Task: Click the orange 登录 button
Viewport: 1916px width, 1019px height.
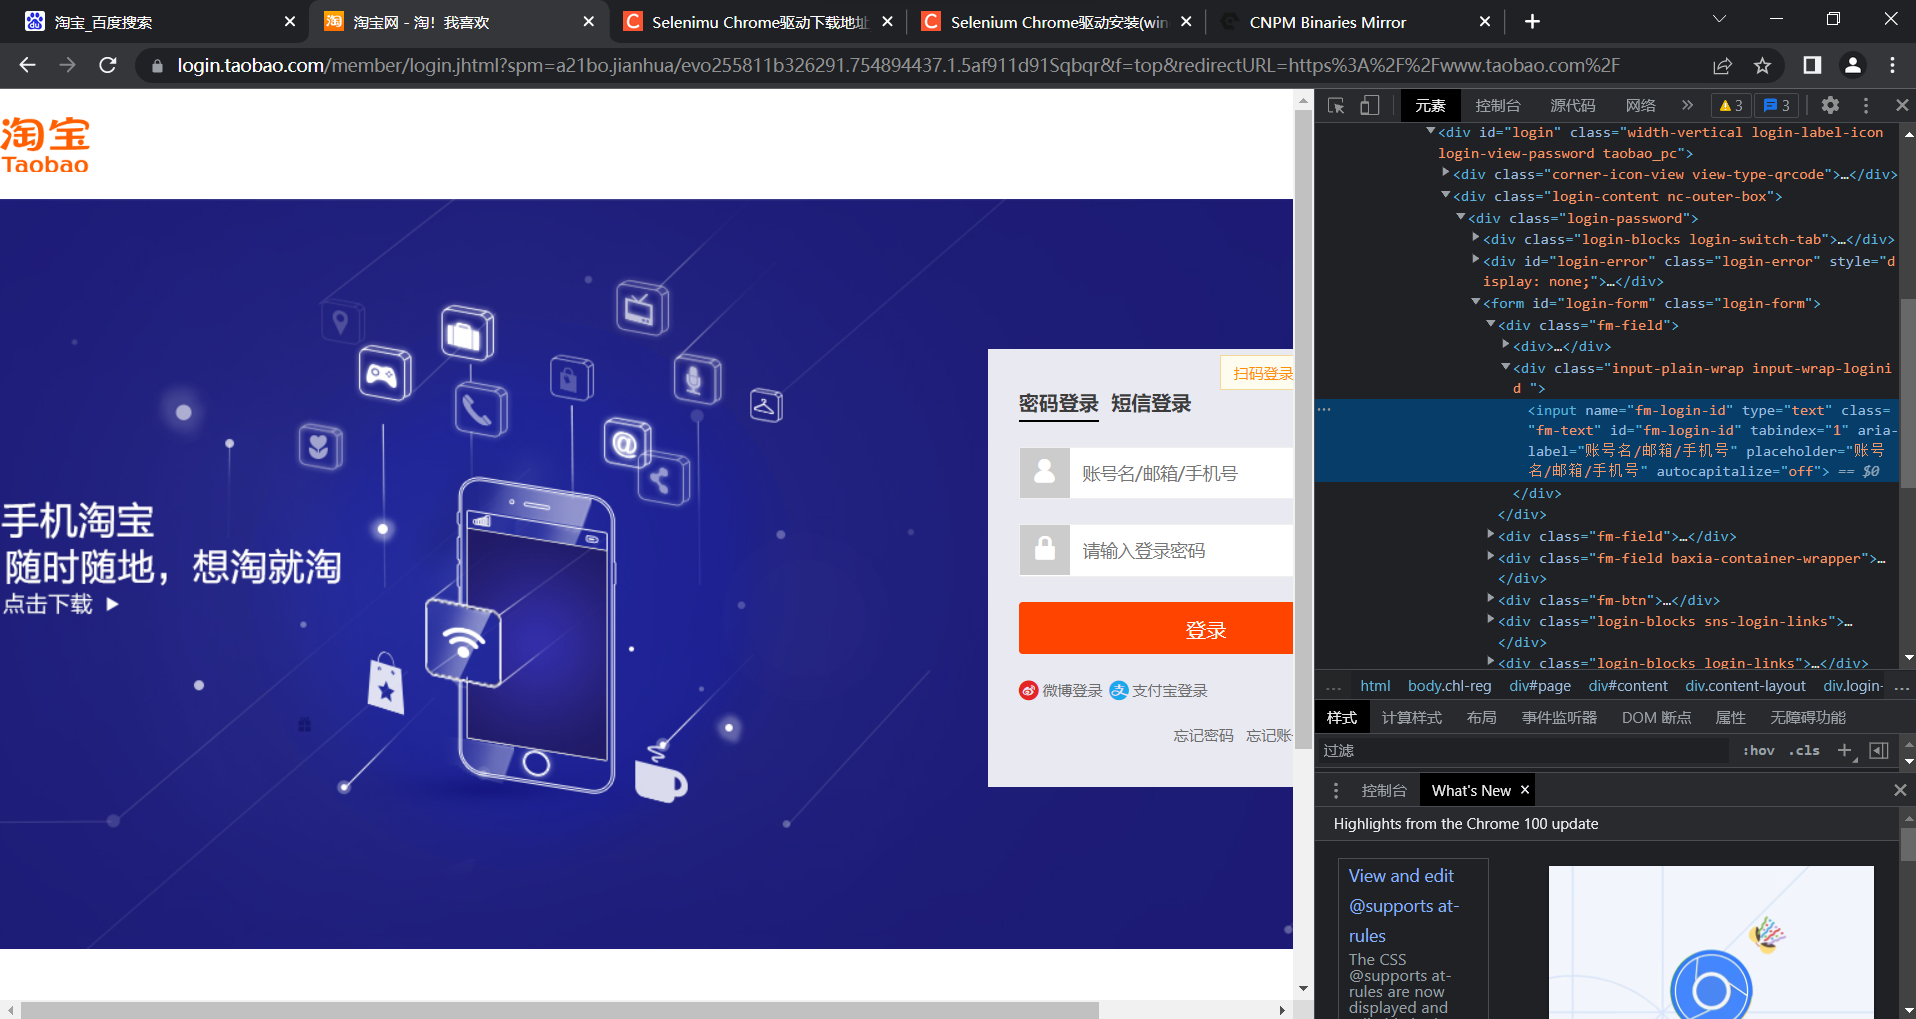Action: pos(1156,628)
